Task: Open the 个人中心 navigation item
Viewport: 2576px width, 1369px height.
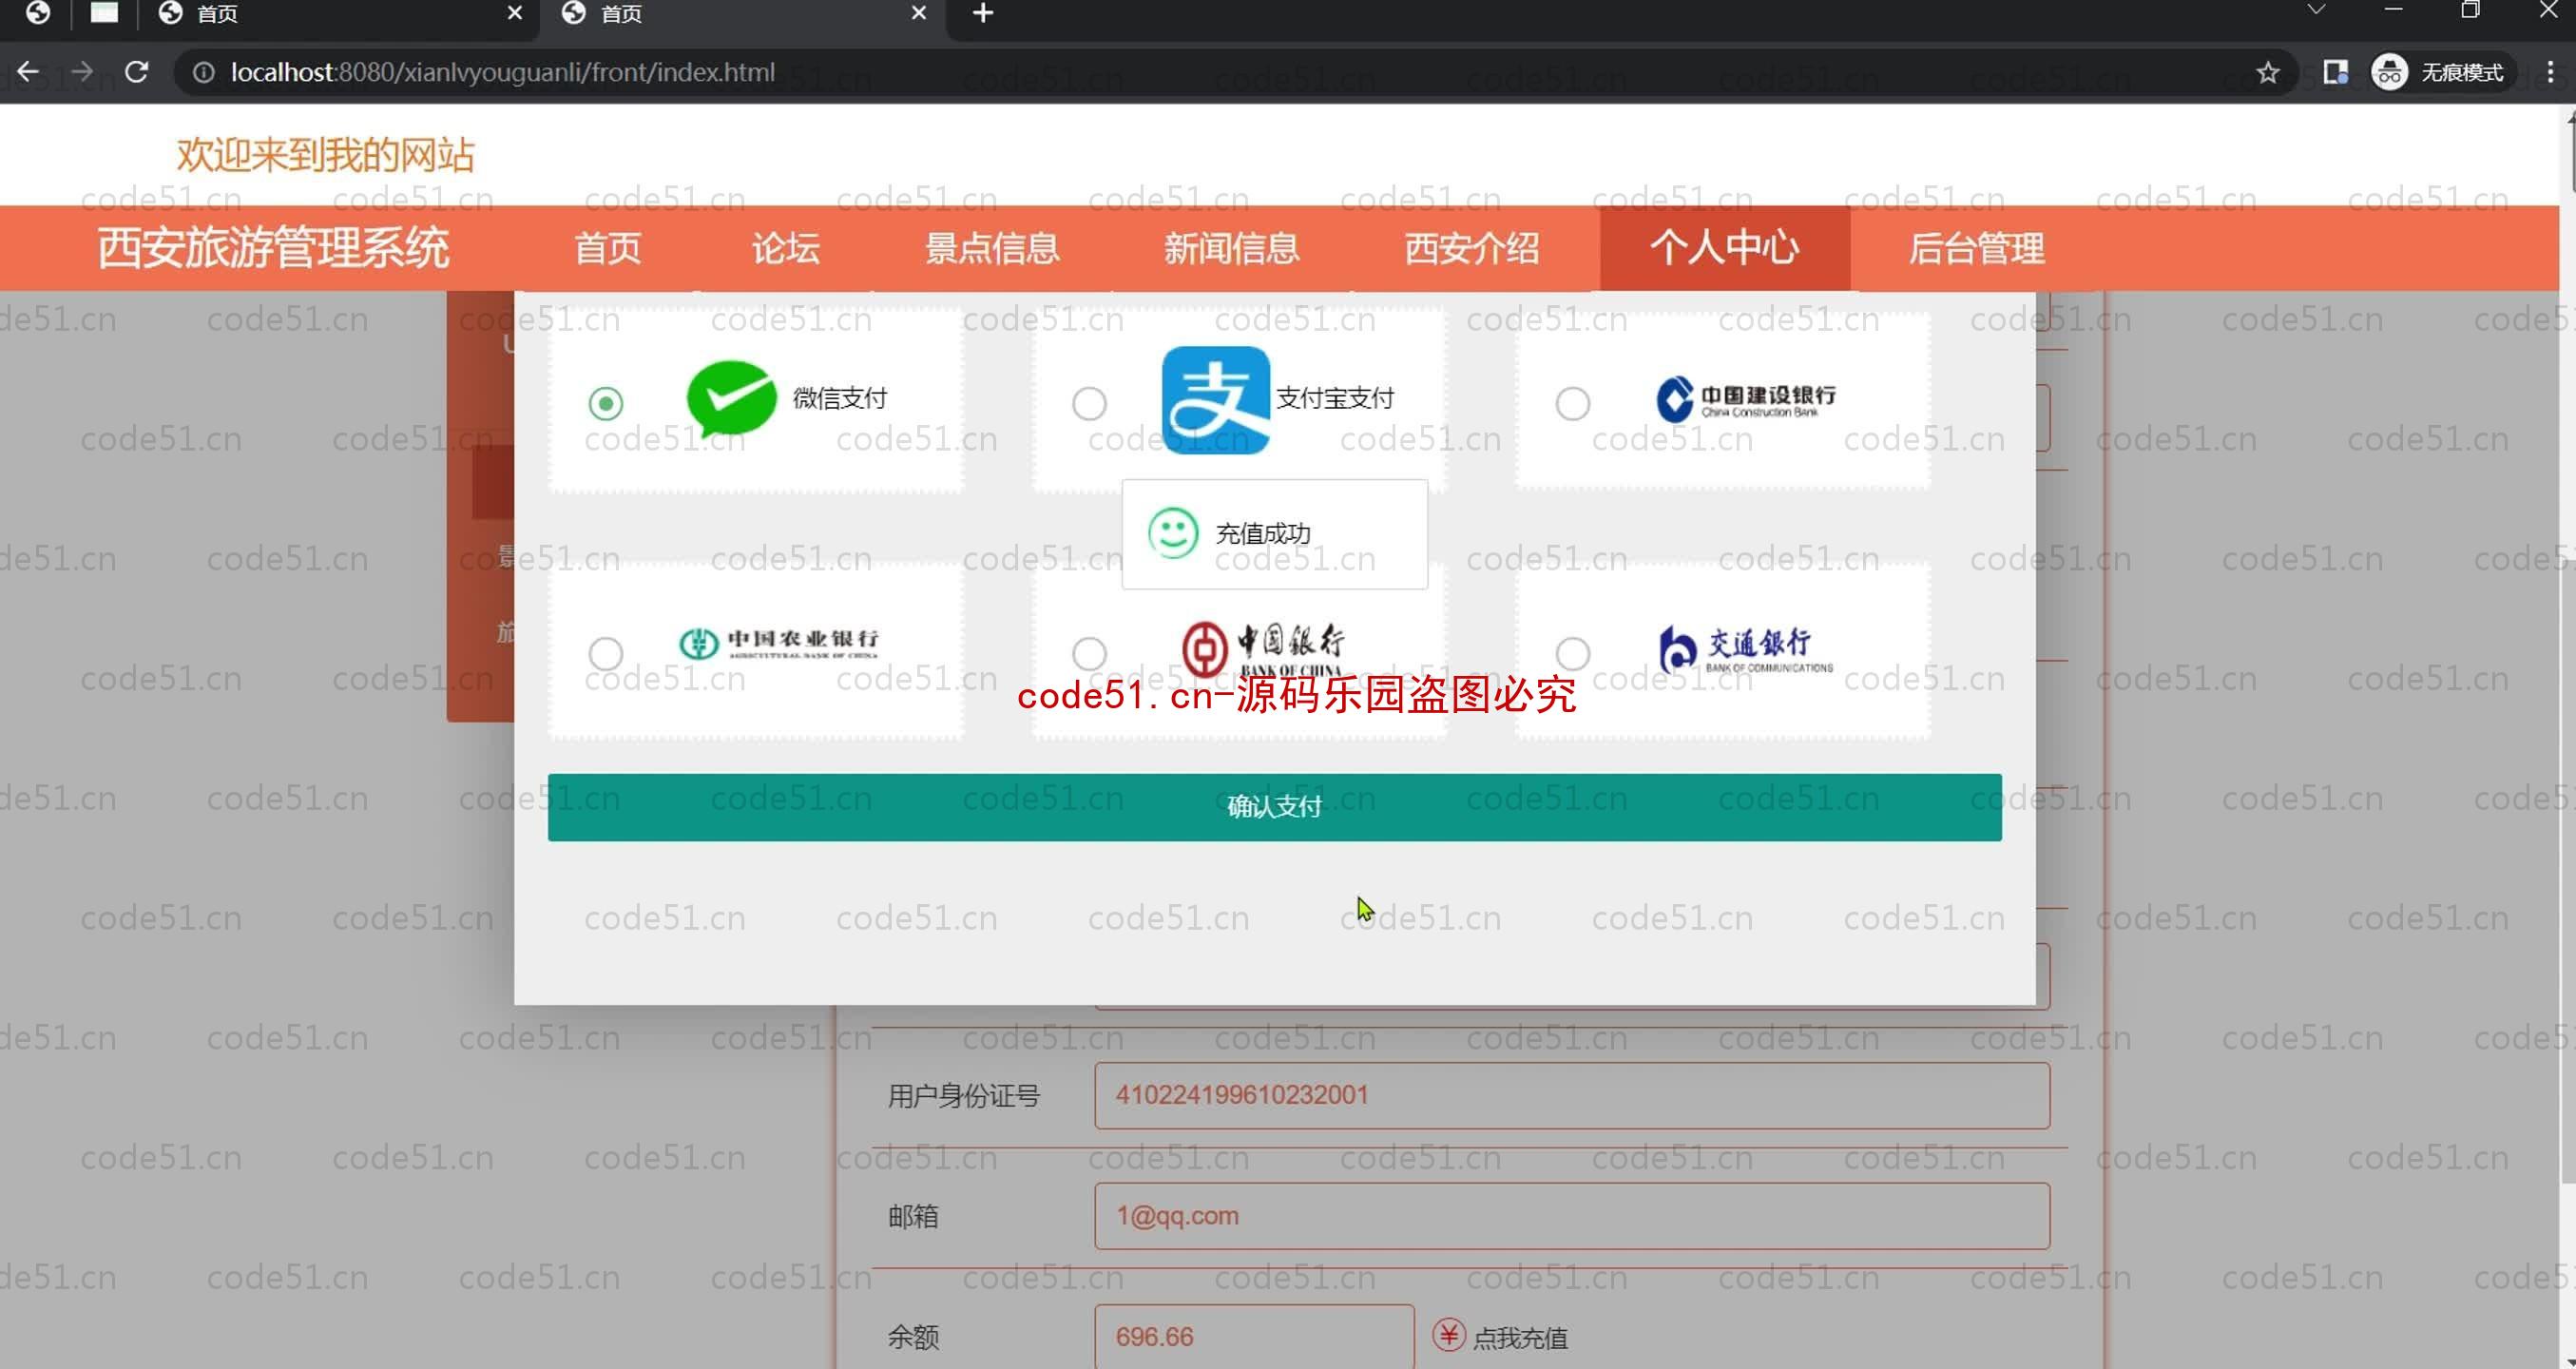Action: pos(1724,248)
